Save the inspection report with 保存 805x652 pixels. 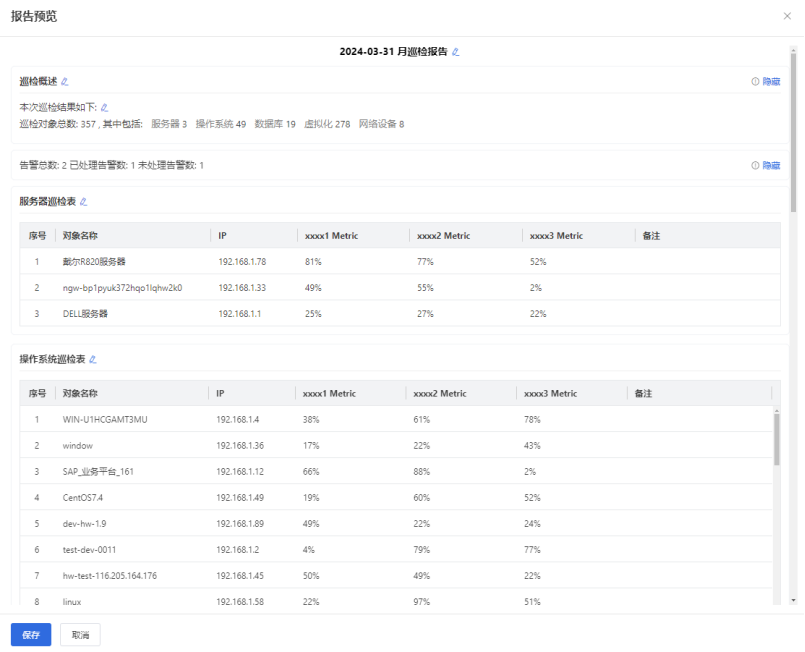(31, 635)
